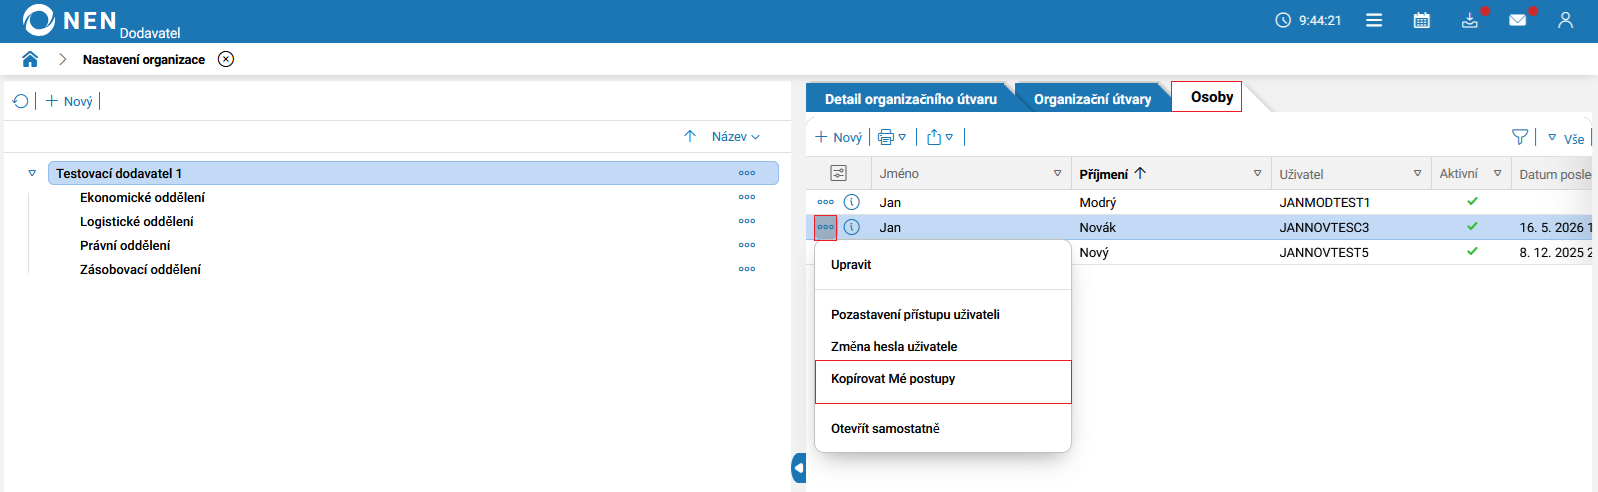Choose Otevřít samostatně
1598x492 pixels.
tap(943, 428)
